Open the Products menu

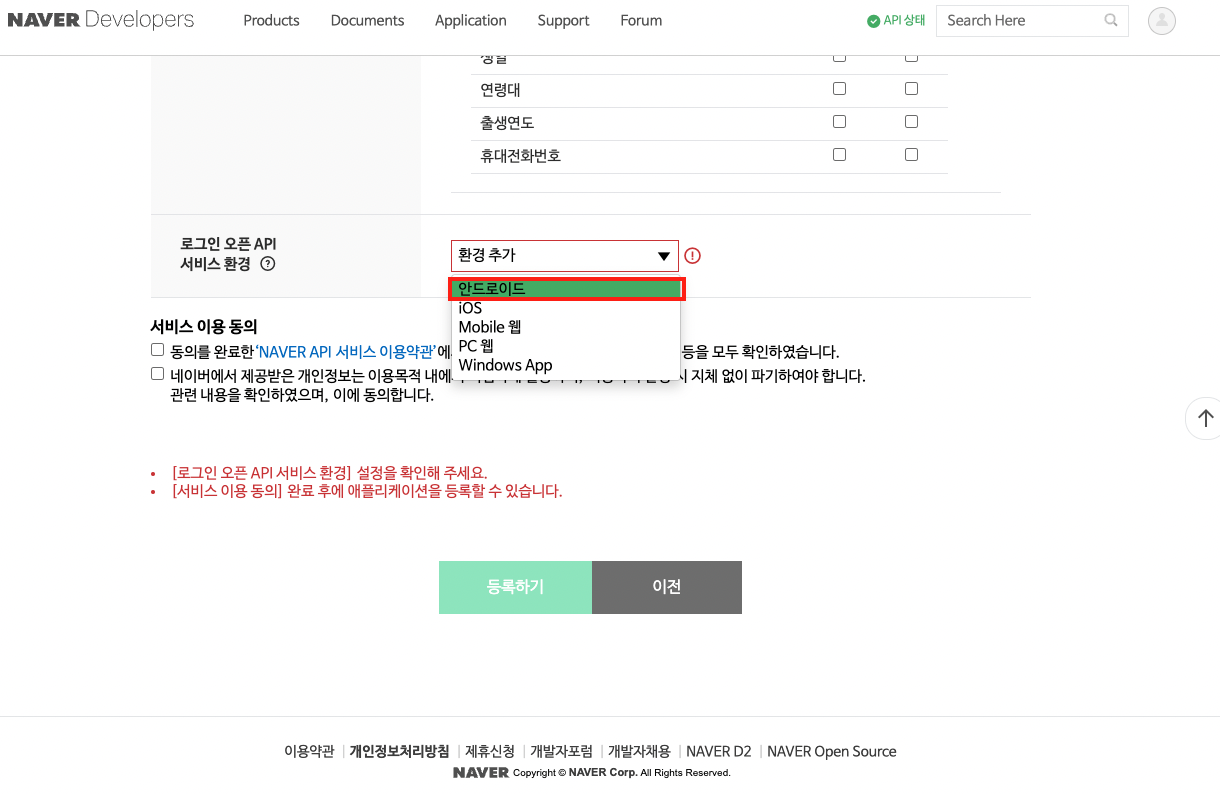tap(271, 20)
